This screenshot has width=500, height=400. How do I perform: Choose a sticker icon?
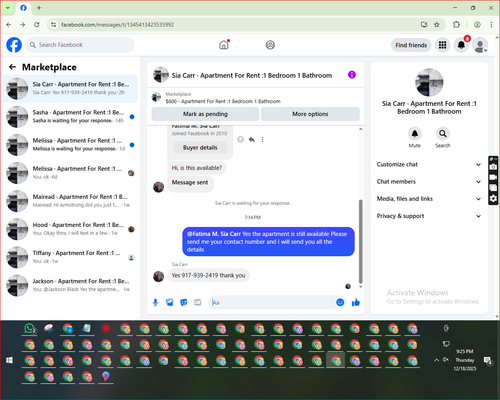tap(184, 302)
